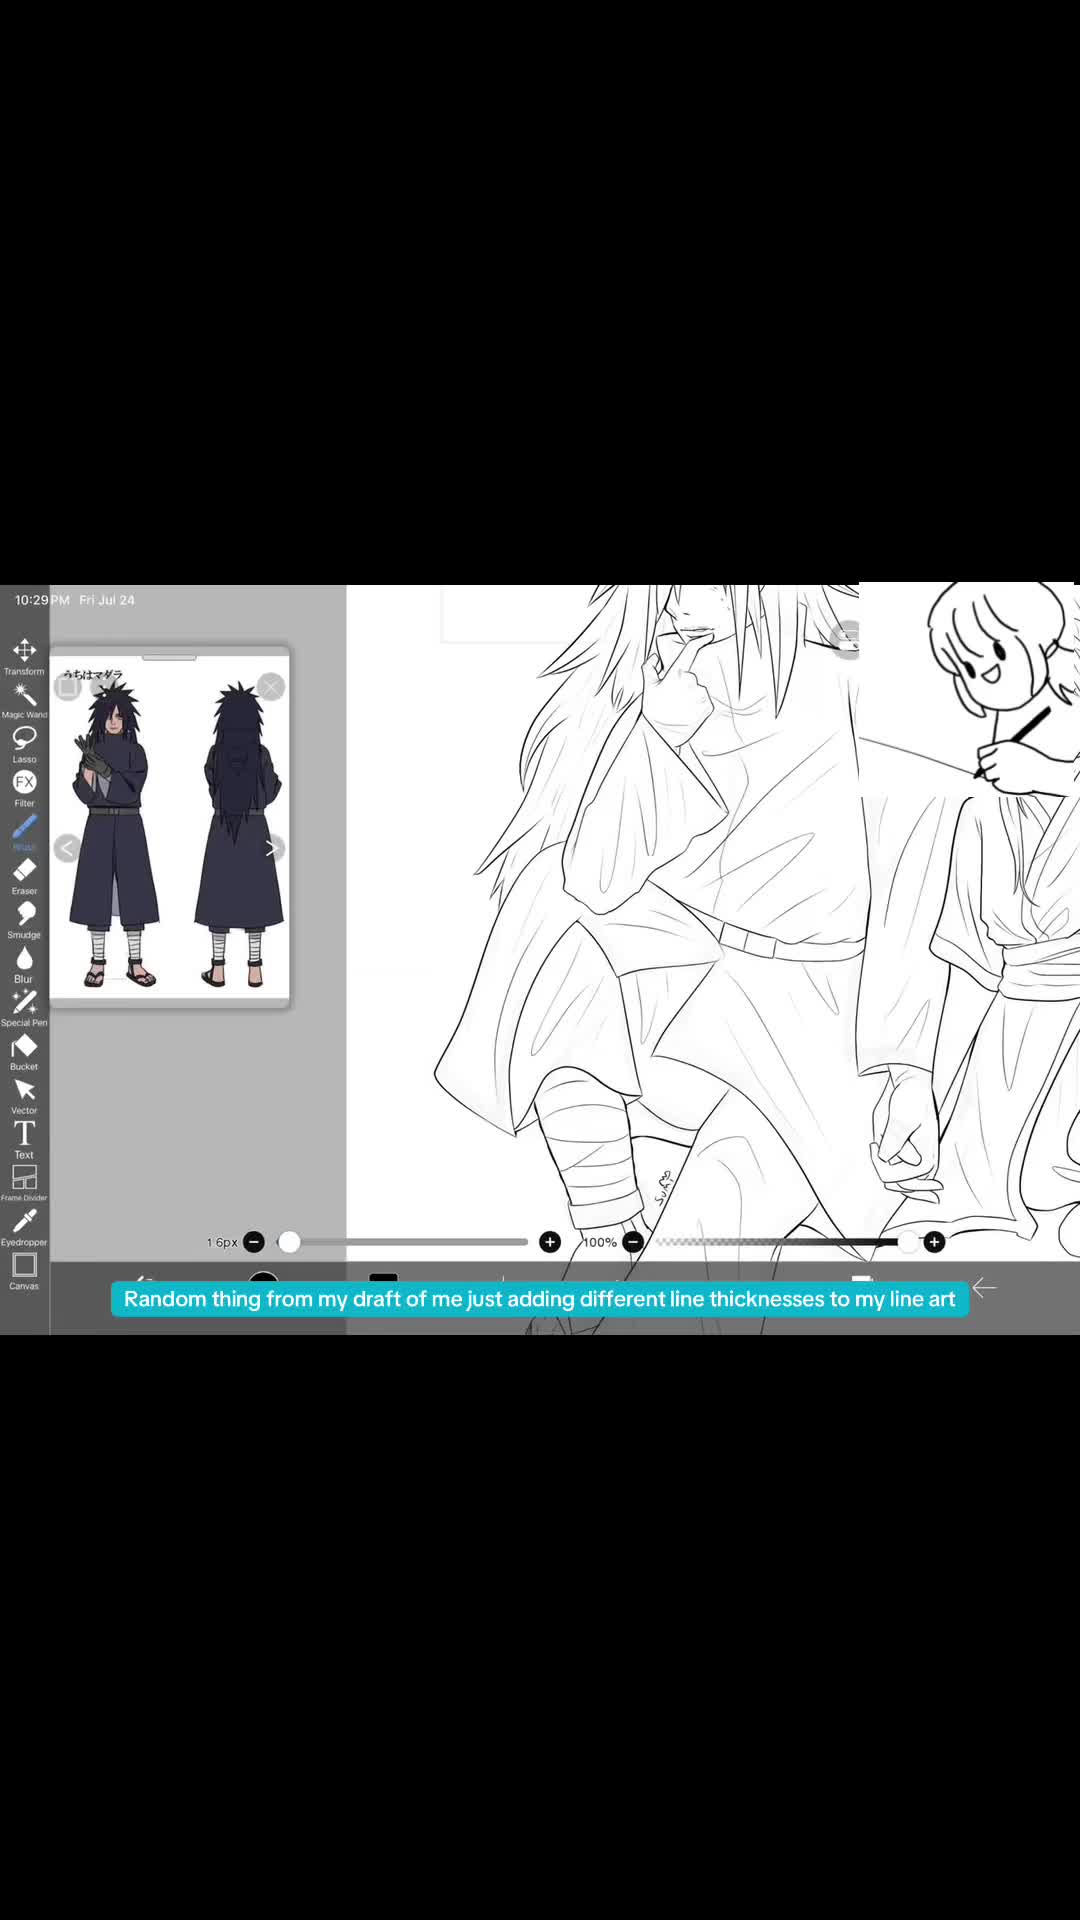Close the reference image window
The height and width of the screenshot is (1920, 1080).
(x=270, y=687)
